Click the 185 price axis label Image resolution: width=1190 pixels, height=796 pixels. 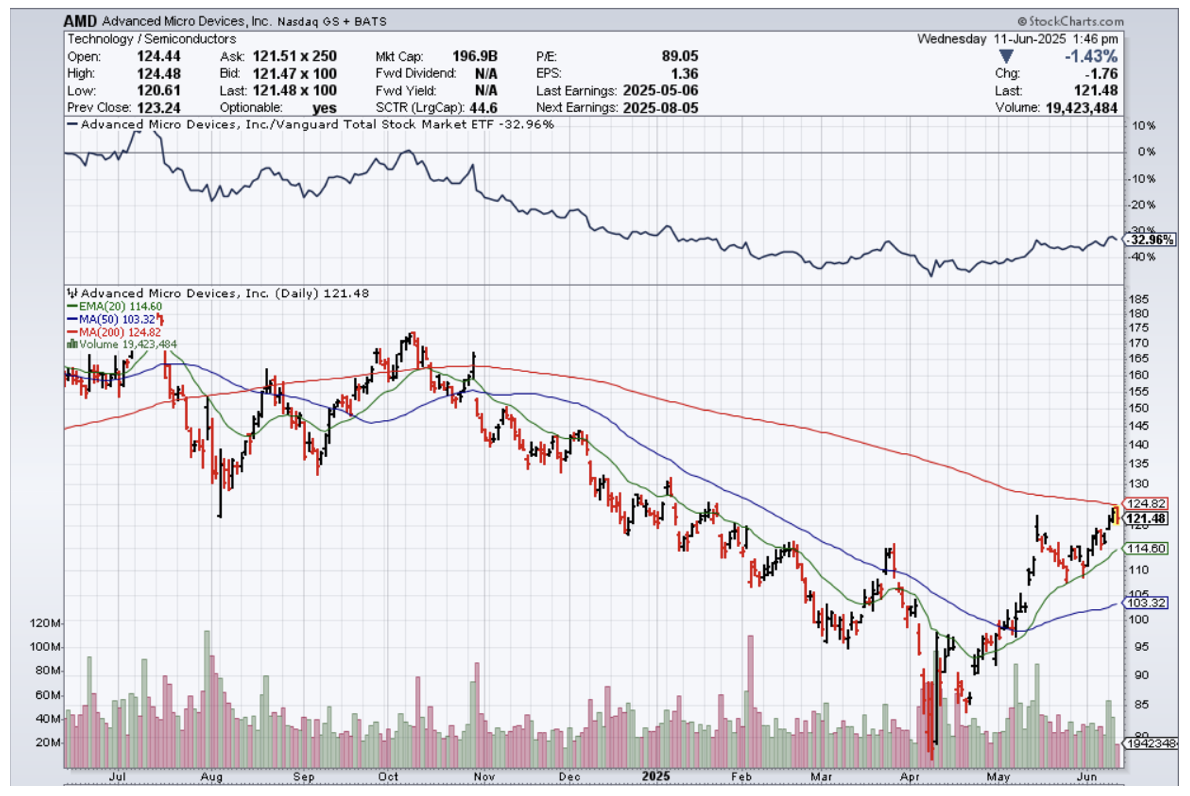click(1139, 300)
